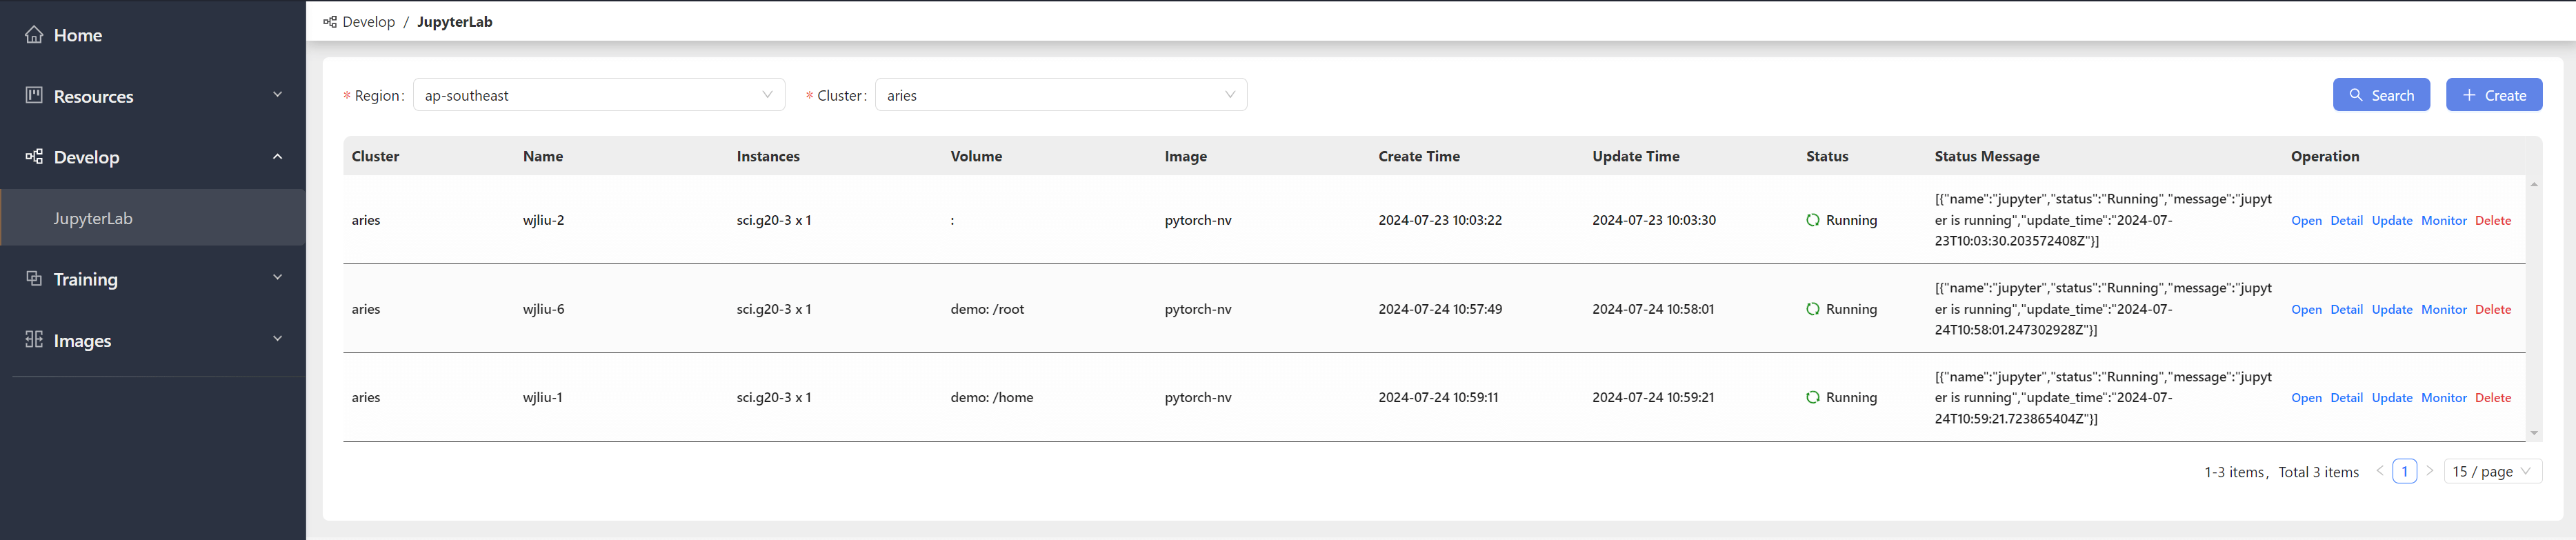Expand the Images menu chevron
The image size is (2576, 540).
pyautogui.click(x=278, y=339)
